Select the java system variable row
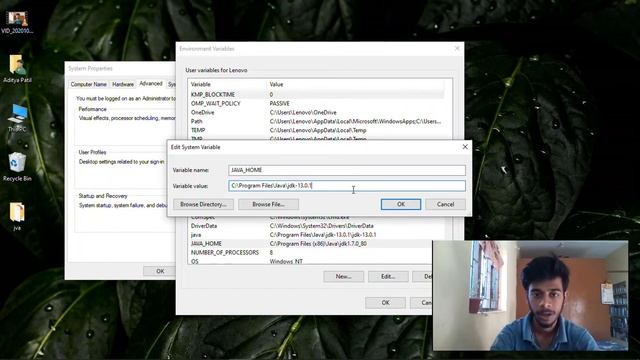Viewport: 640px width, 360px height. pyautogui.click(x=317, y=235)
